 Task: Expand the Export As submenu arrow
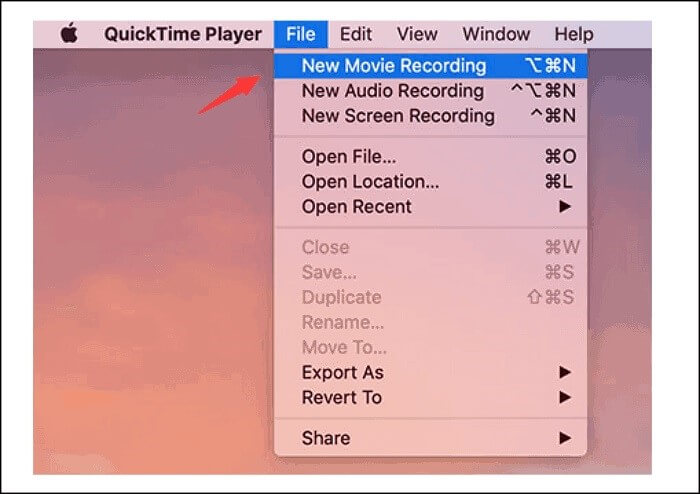click(565, 372)
